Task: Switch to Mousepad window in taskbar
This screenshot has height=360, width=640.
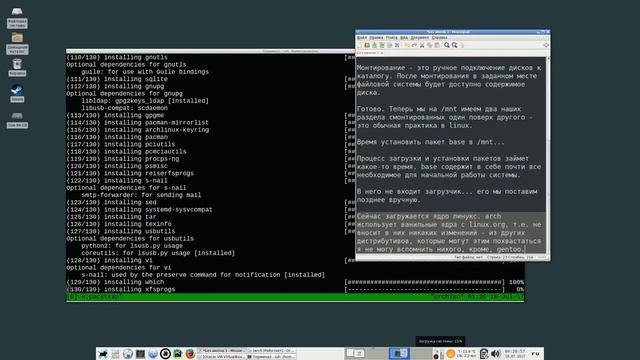Action: point(222,351)
